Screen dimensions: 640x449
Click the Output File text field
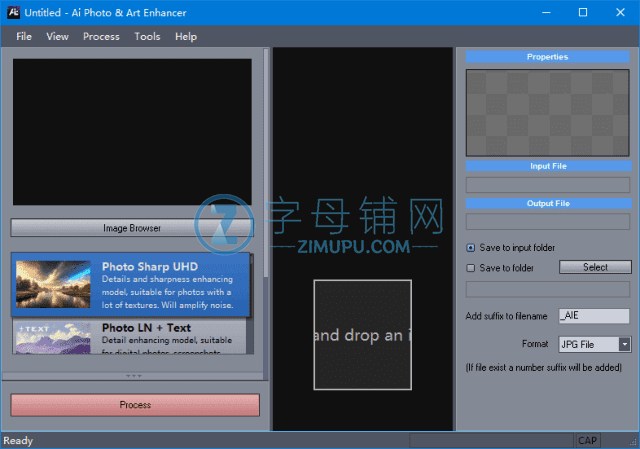(x=548, y=222)
